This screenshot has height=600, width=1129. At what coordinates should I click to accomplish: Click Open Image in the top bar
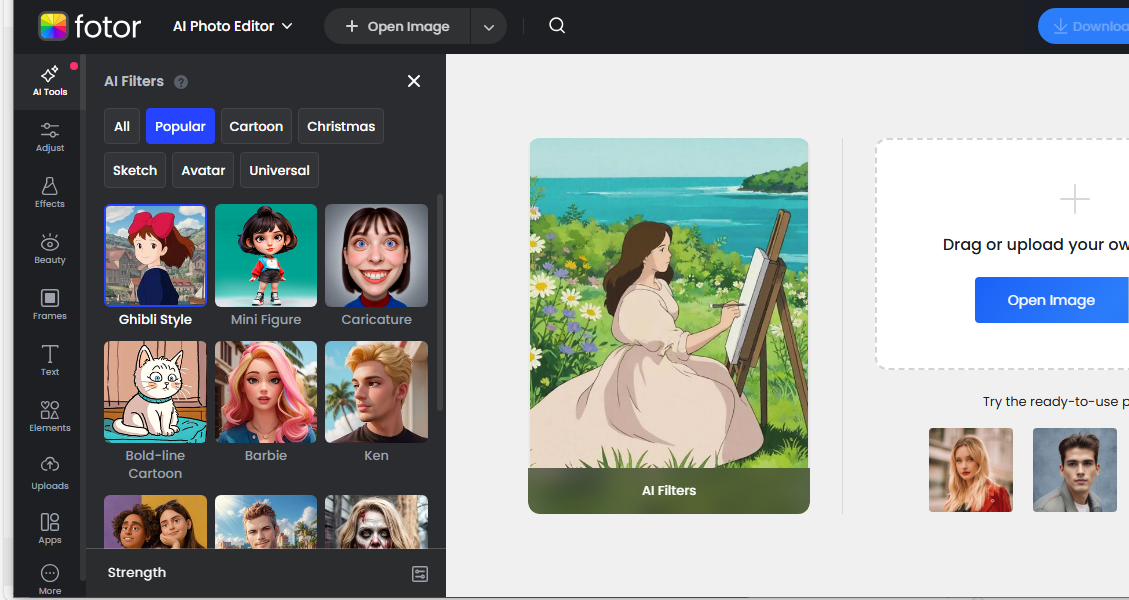[397, 27]
